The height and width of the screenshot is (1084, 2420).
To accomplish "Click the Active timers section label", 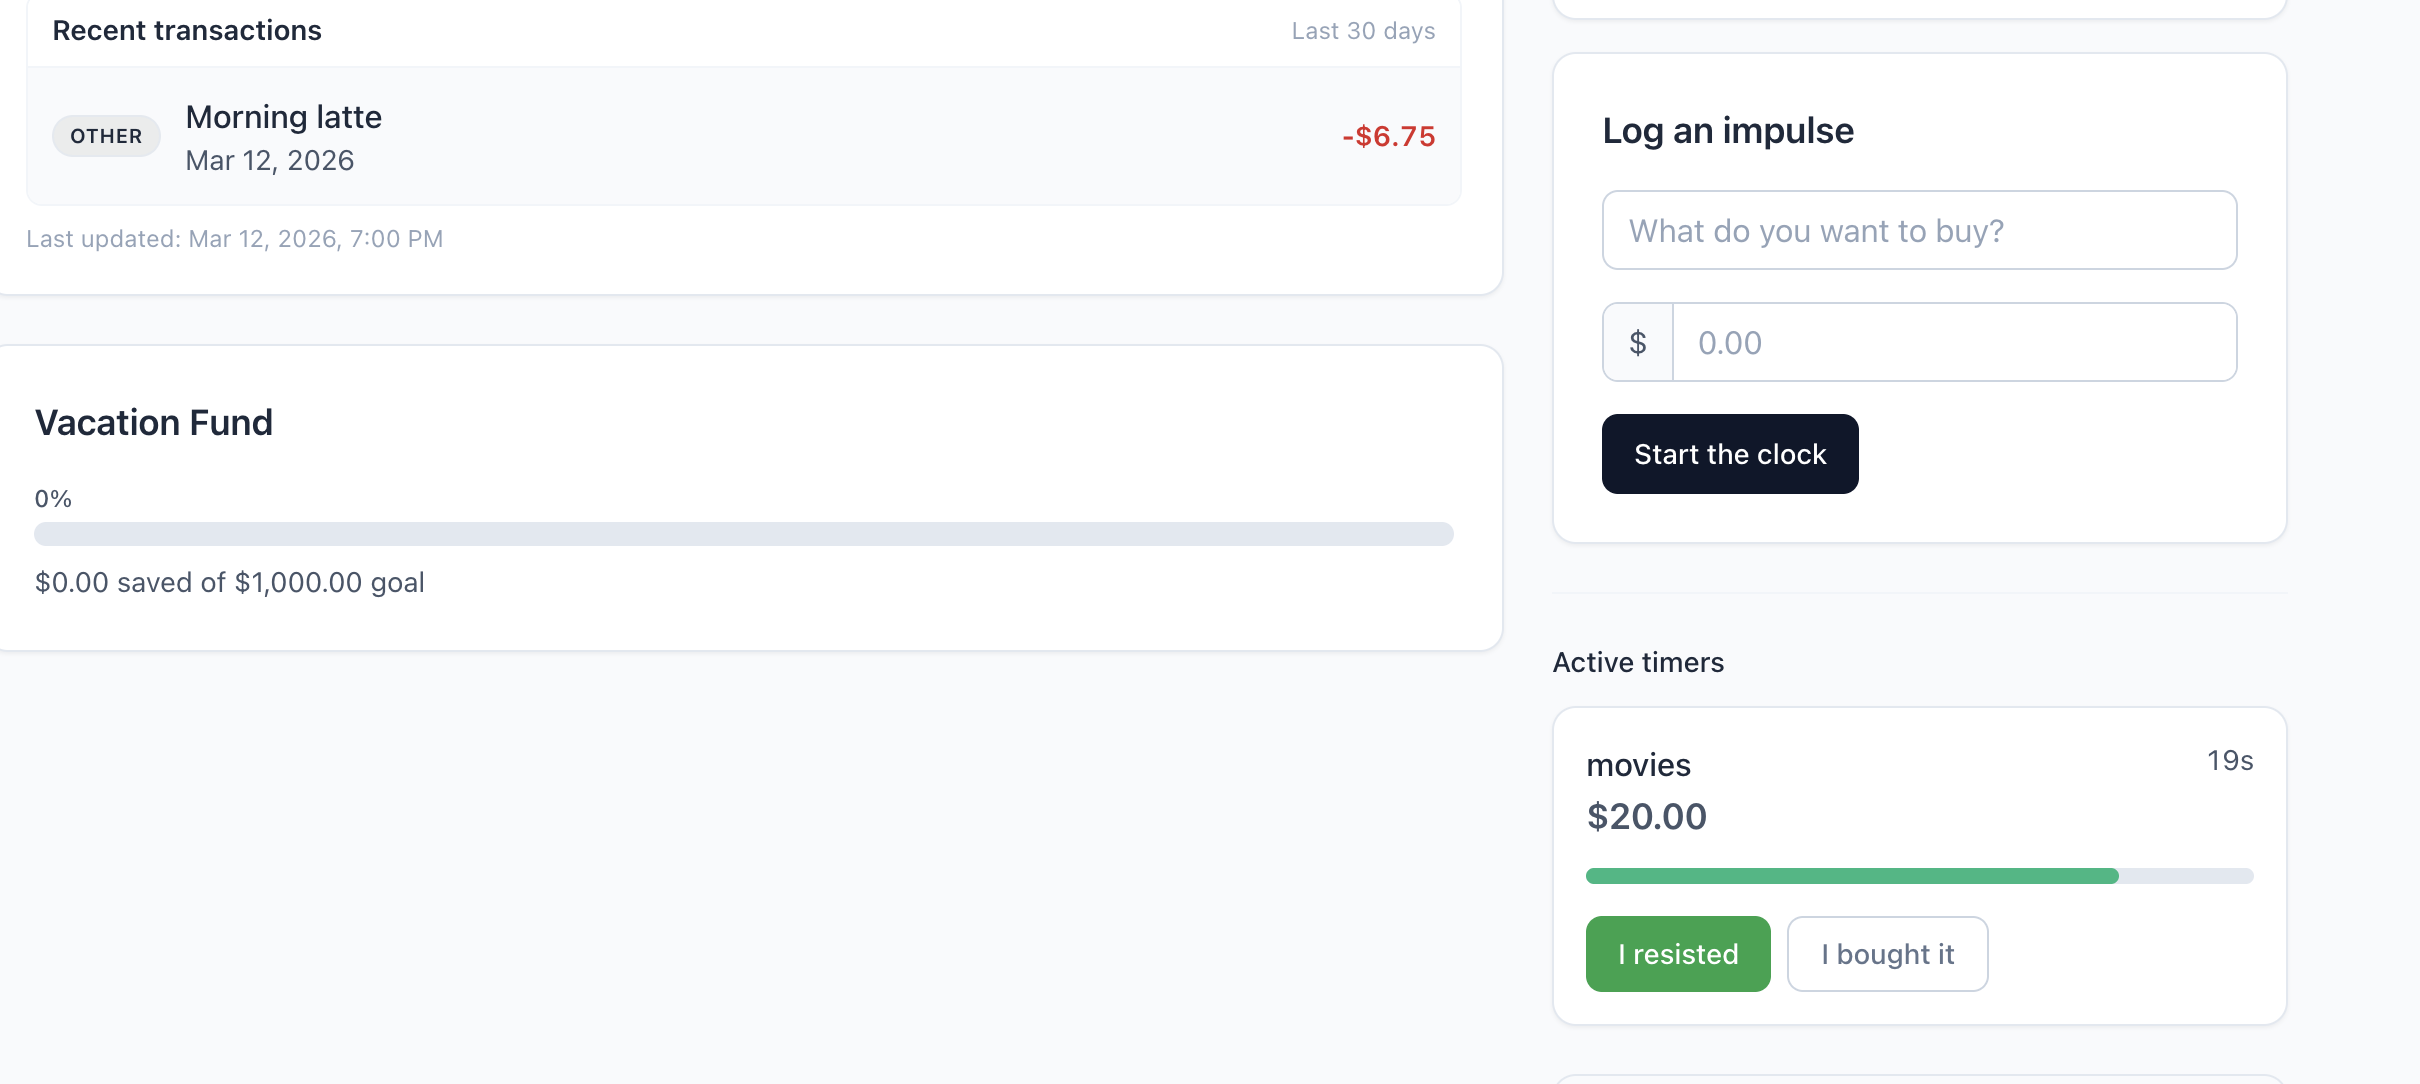I will click(x=1638, y=662).
